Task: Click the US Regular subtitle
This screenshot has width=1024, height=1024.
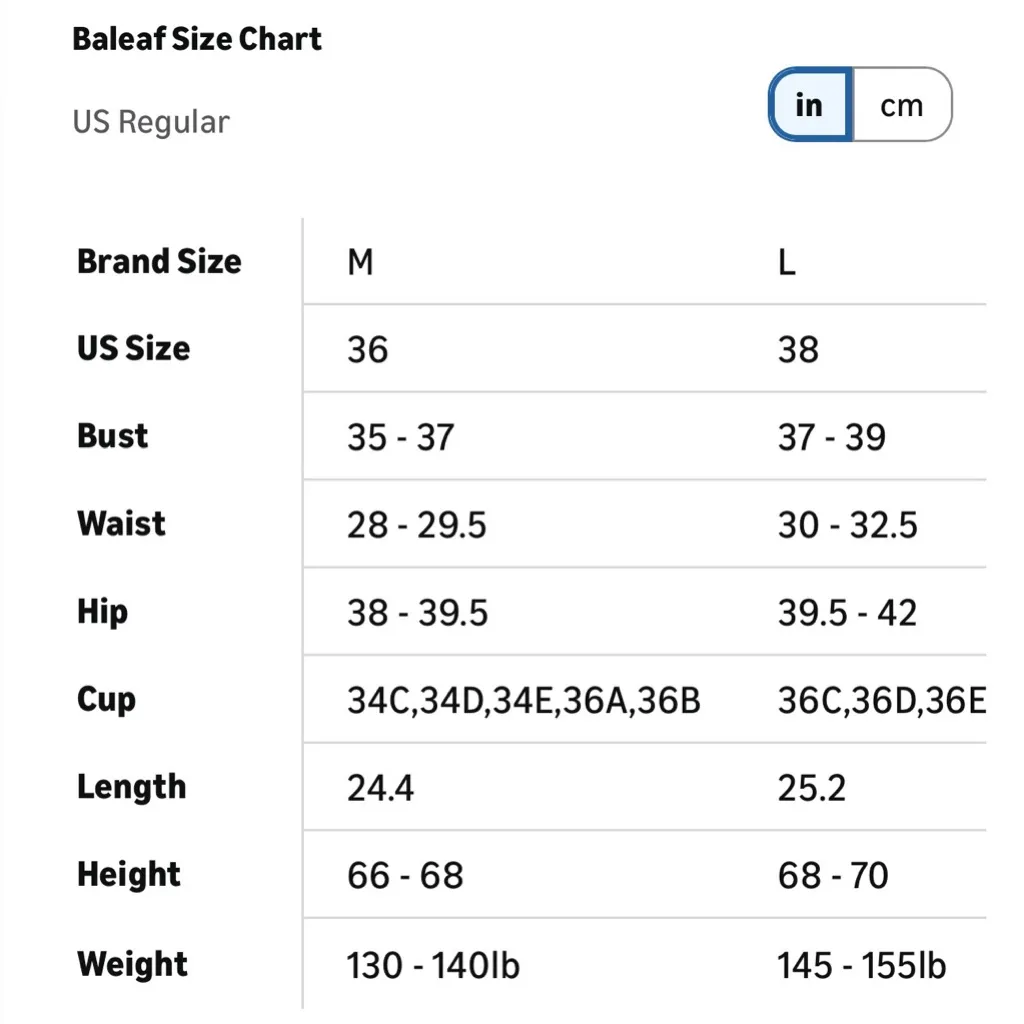Action: (x=151, y=122)
